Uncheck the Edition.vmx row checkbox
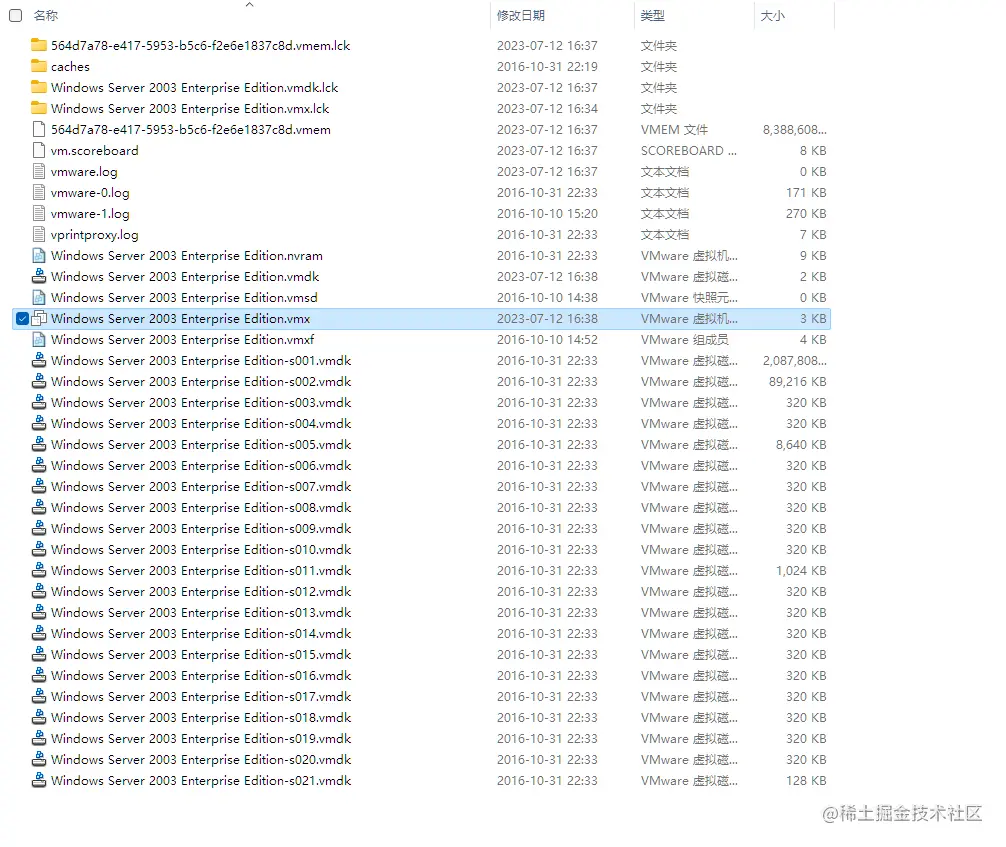The height and width of the screenshot is (847, 1006). coord(22,318)
